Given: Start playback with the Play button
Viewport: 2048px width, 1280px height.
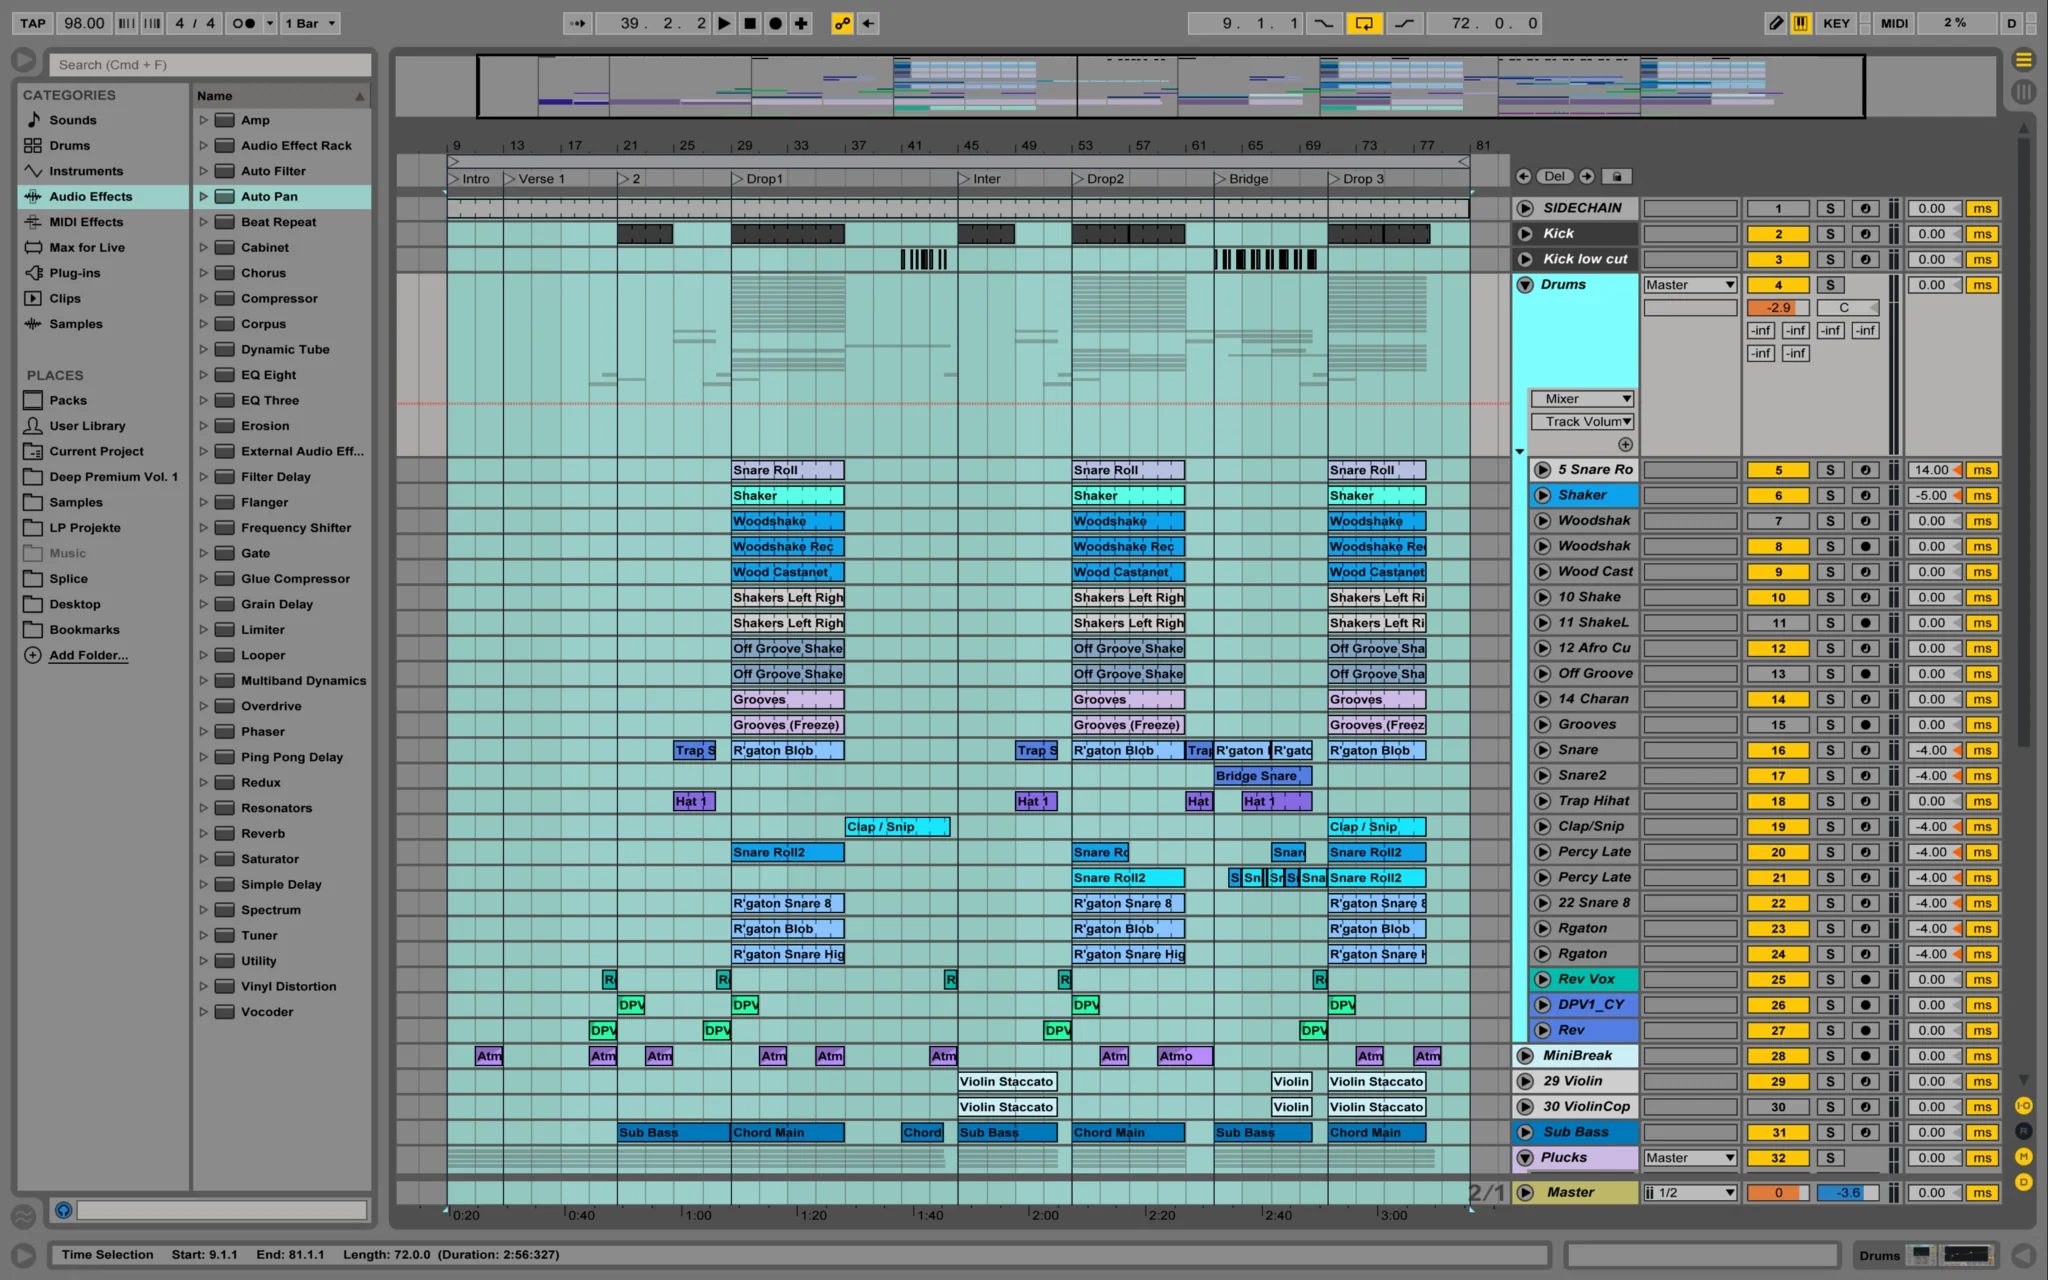Looking at the screenshot, I should tap(724, 23).
